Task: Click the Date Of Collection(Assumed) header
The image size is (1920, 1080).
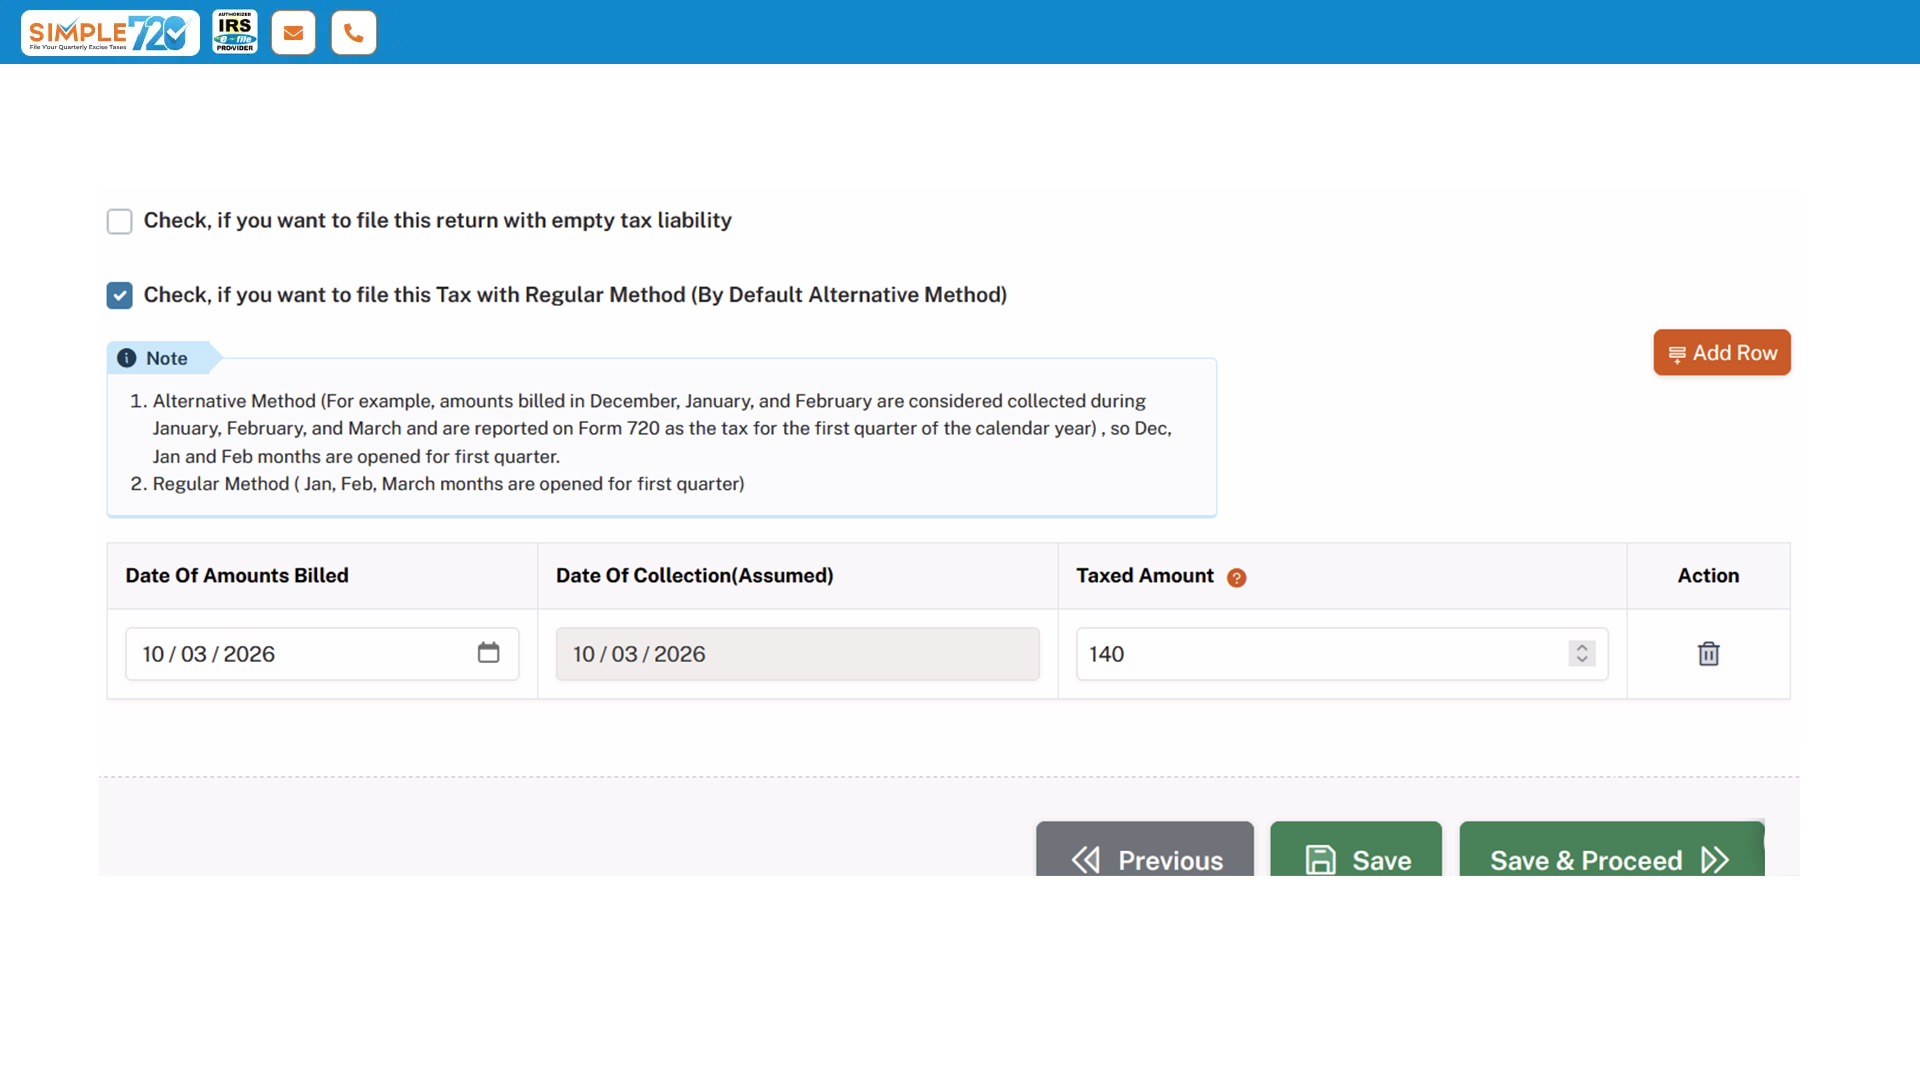Action: [695, 576]
